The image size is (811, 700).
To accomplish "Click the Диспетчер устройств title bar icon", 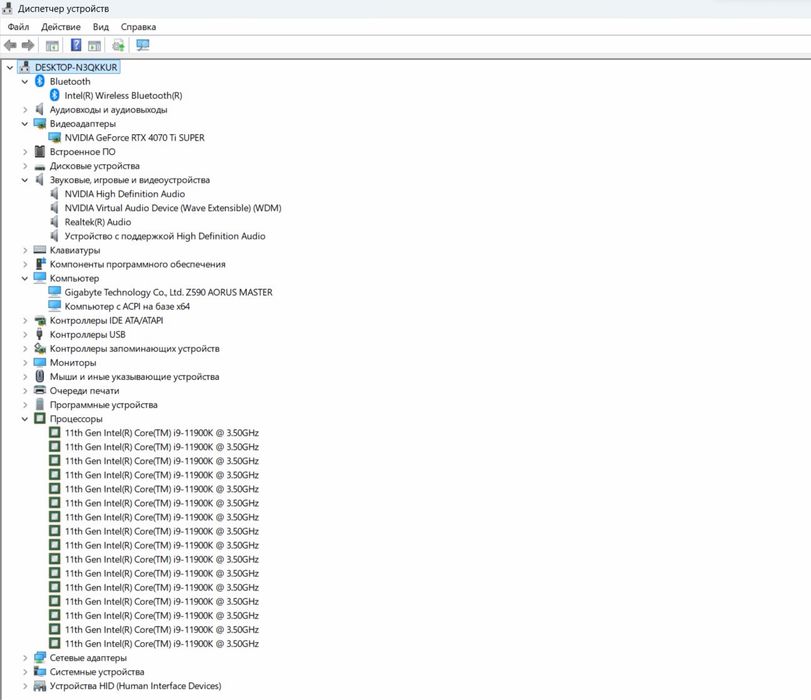I will point(7,8).
